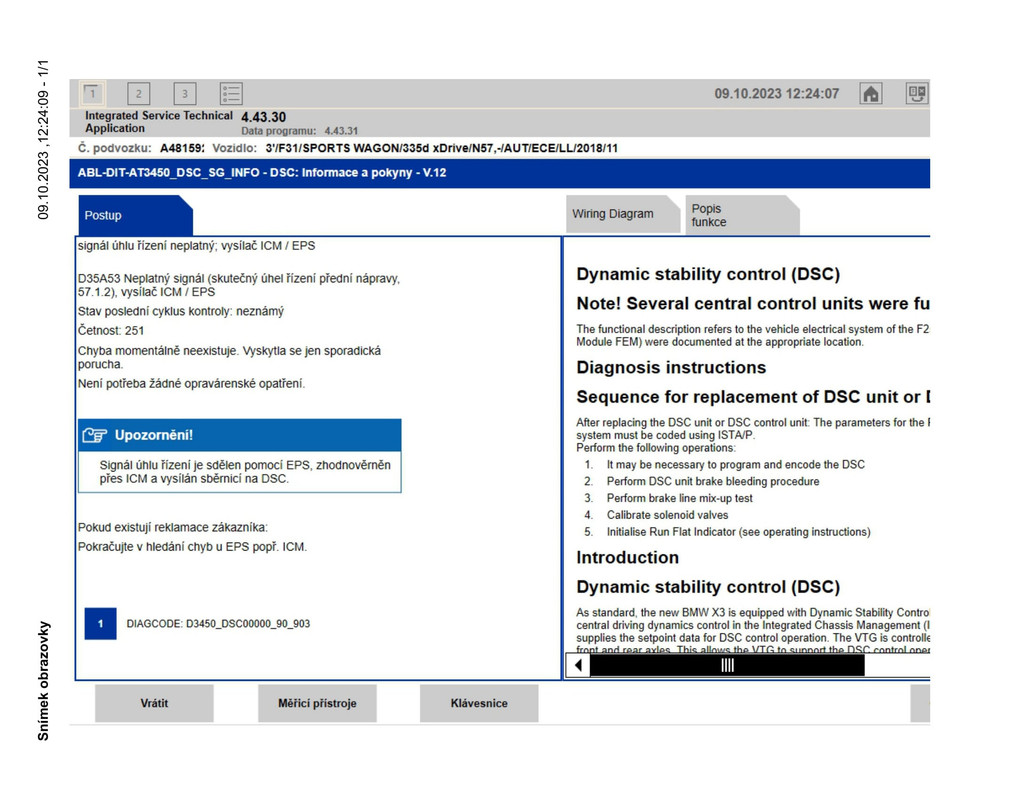Click the blue ABL-DIT-AT3450_DSC_SG_INFO title bar
The height and width of the screenshot is (800, 1035).
tap(500, 173)
